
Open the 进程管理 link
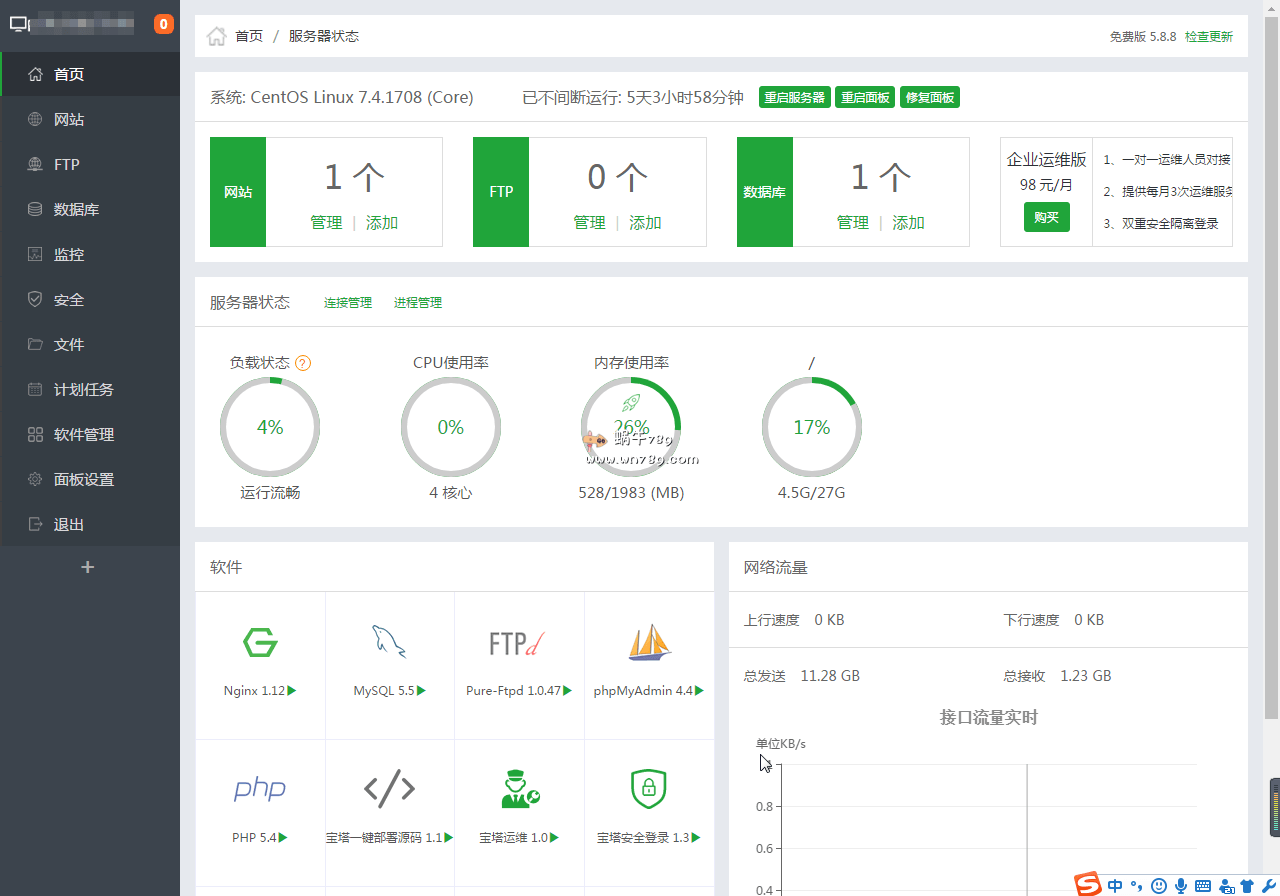[418, 303]
